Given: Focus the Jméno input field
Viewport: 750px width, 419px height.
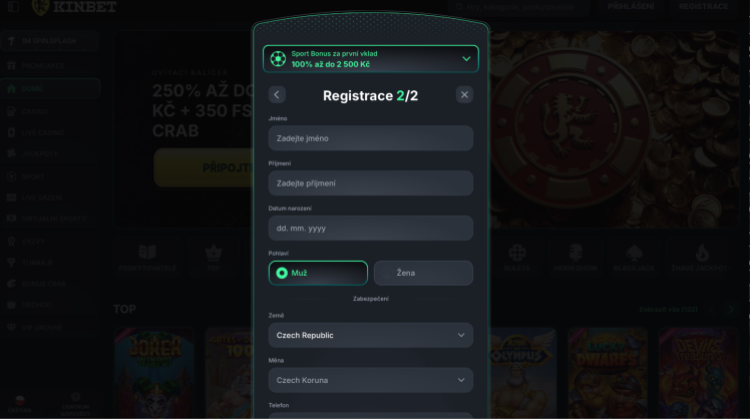Looking at the screenshot, I should (x=371, y=138).
